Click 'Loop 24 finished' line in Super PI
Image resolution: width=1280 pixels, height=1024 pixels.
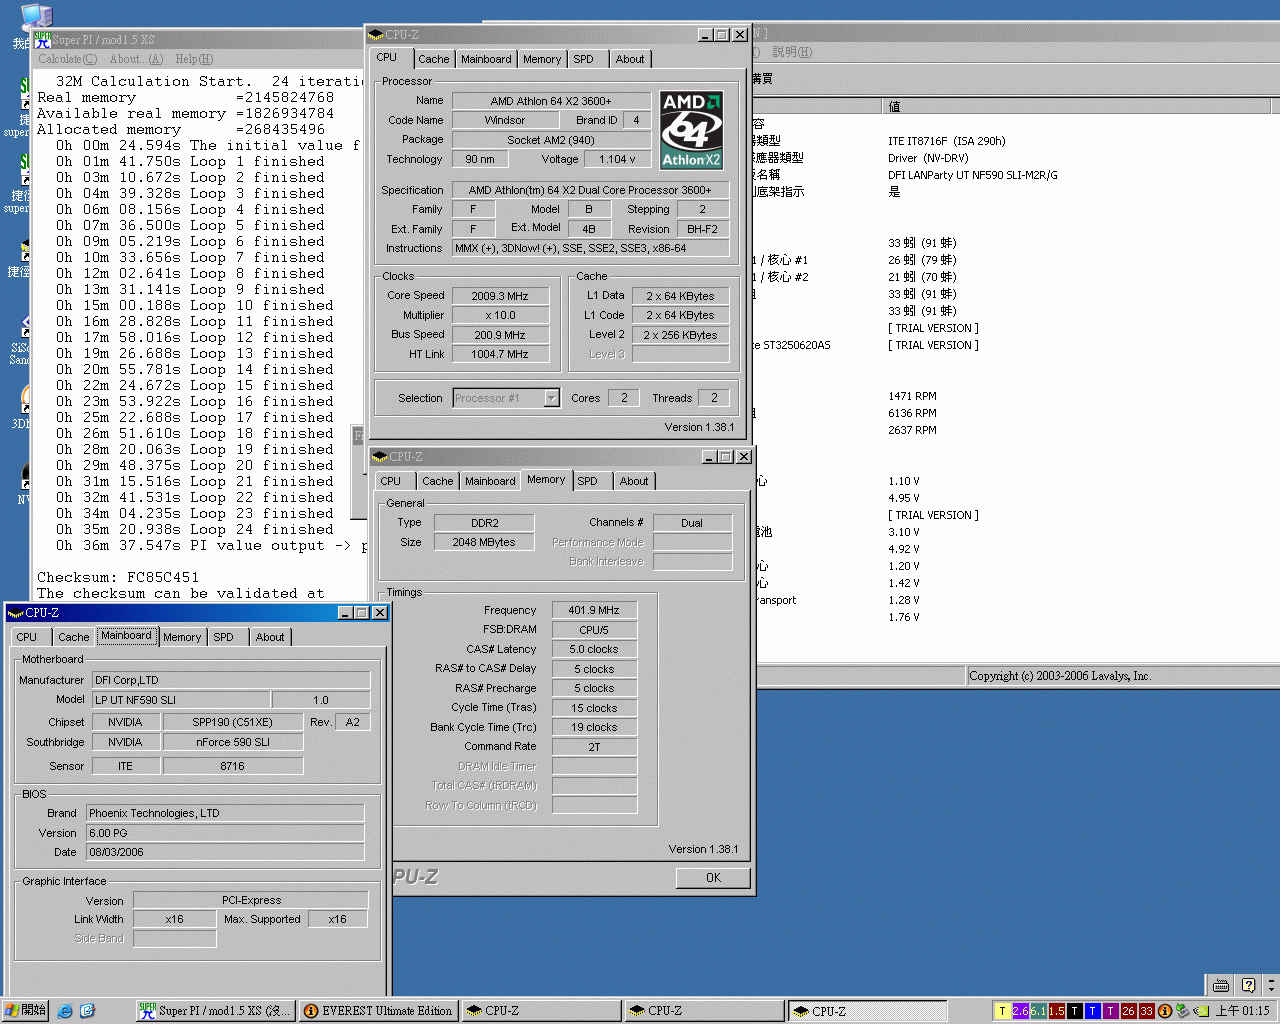[x=195, y=529]
